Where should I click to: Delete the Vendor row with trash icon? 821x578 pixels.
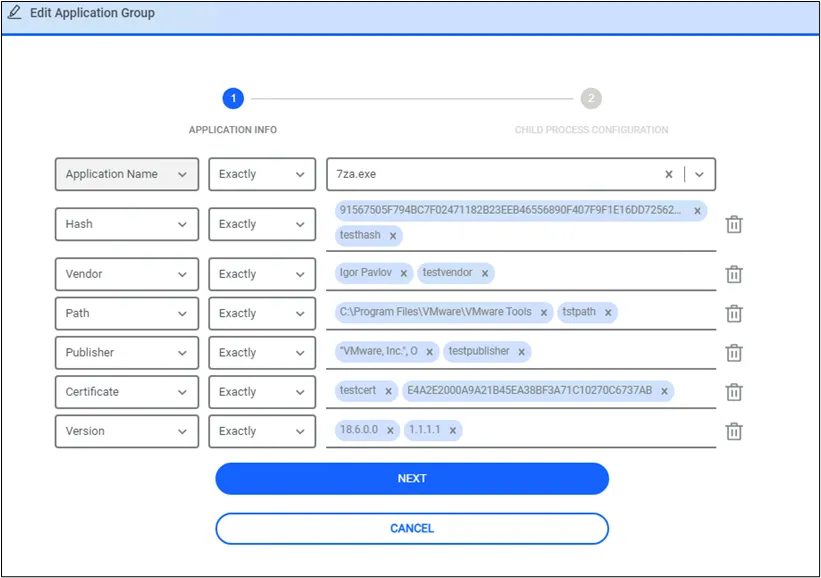click(734, 274)
